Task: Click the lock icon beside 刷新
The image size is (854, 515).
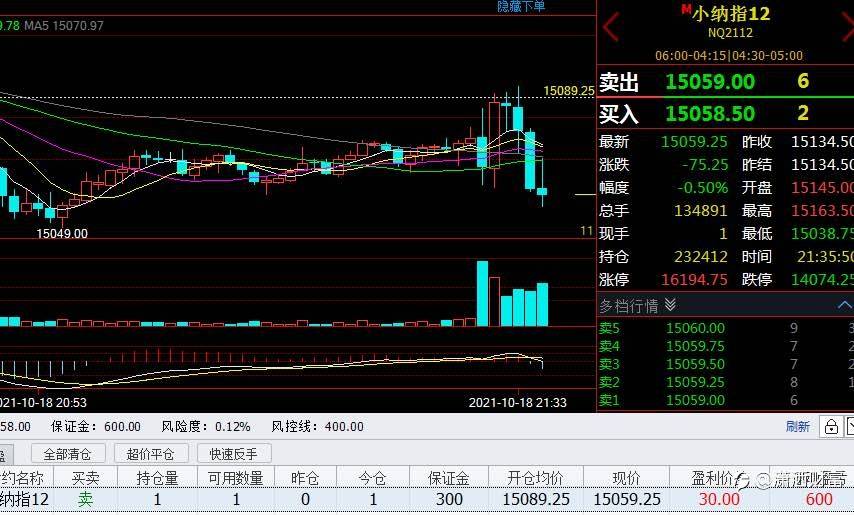Action: coord(831,426)
